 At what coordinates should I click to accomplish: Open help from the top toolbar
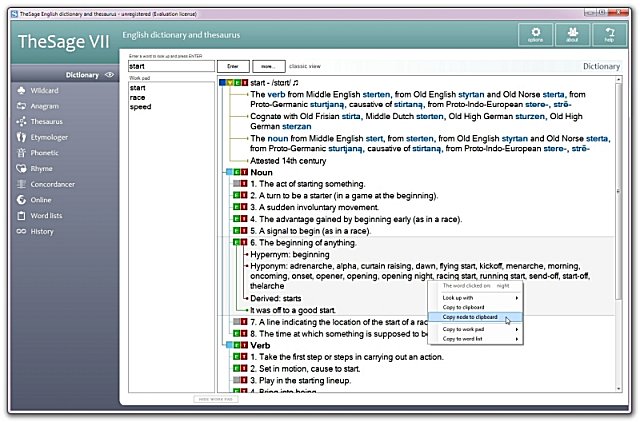pyautogui.click(x=609, y=34)
